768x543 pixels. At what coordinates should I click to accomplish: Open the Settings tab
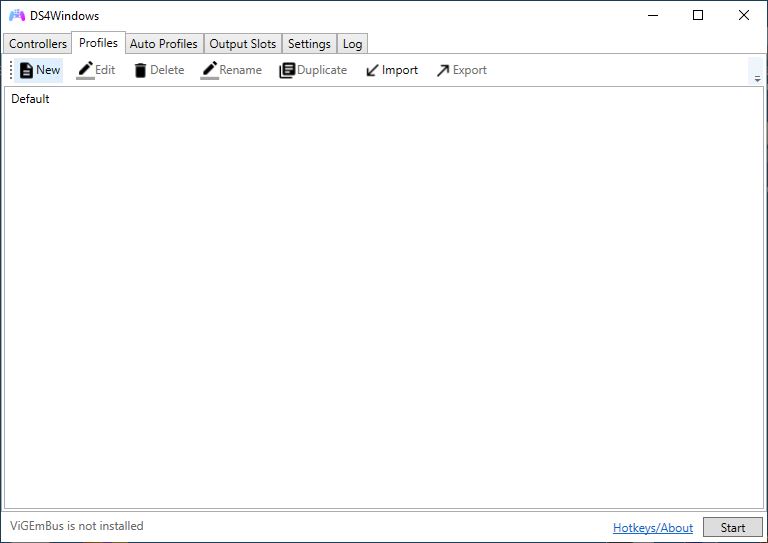coord(309,44)
